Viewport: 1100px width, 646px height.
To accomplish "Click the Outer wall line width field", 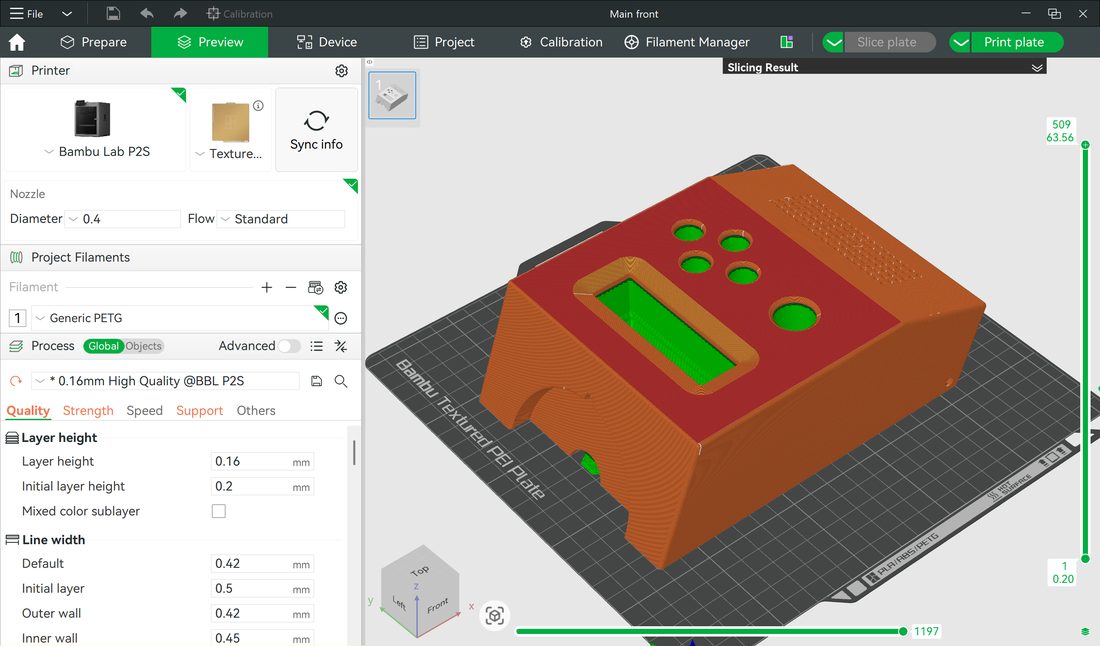I will [x=262, y=613].
